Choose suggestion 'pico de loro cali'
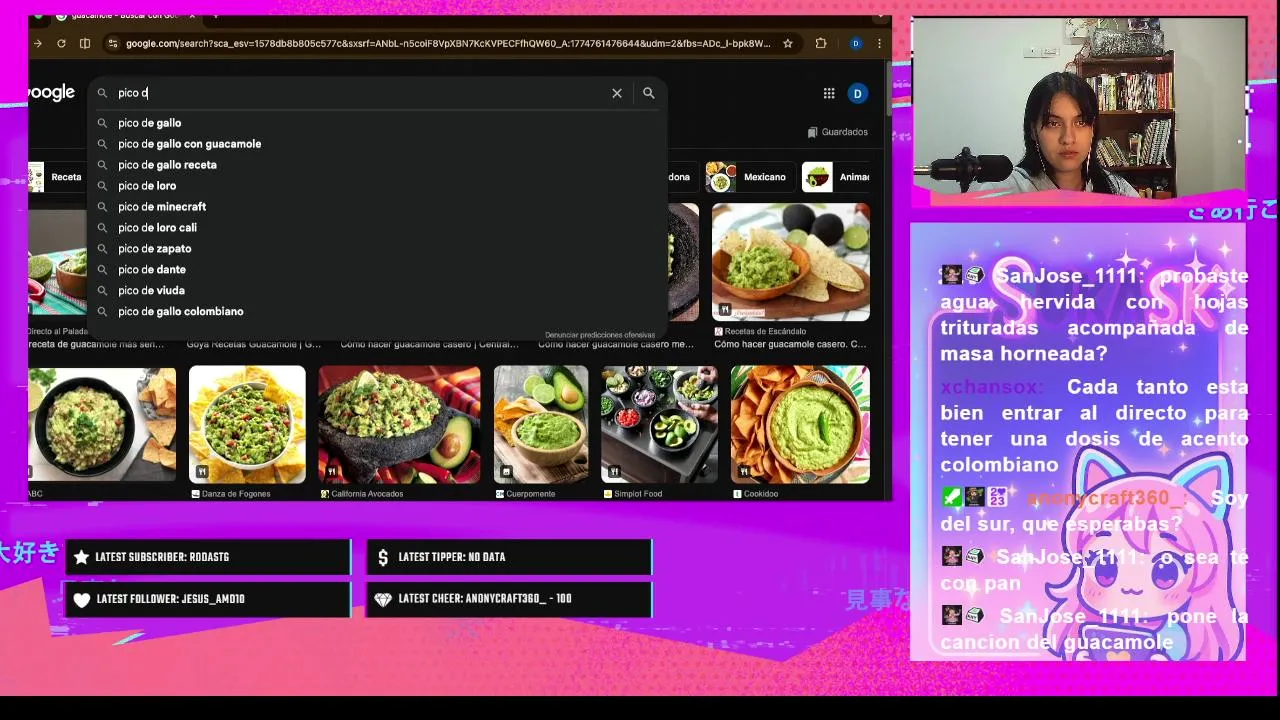Viewport: 1280px width, 720px height. (x=378, y=228)
